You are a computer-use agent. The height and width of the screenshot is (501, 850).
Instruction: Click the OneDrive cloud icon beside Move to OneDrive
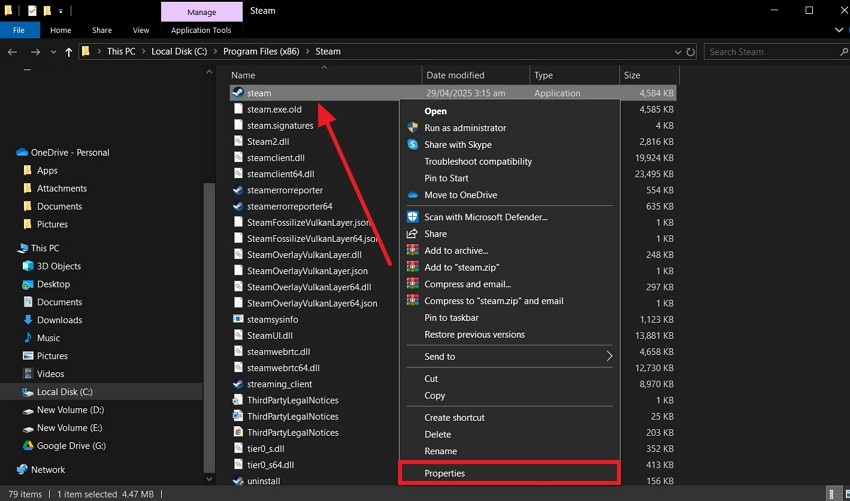click(x=413, y=195)
